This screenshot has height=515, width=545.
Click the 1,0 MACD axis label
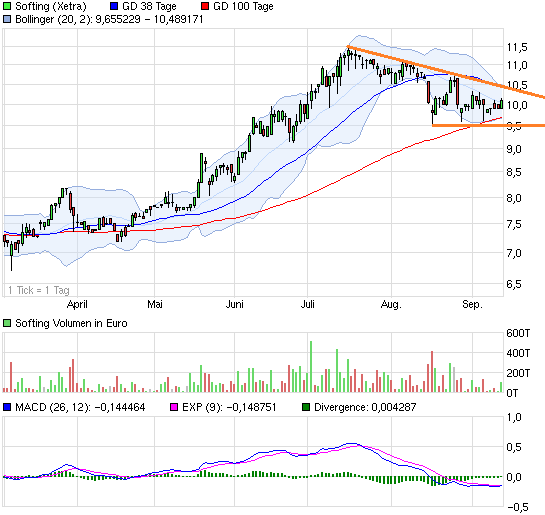pyautogui.click(x=514, y=417)
